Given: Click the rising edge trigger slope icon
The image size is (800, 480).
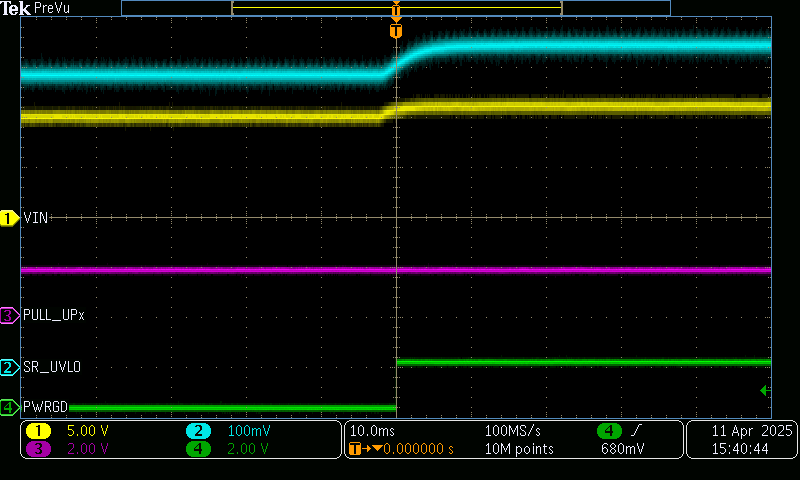Looking at the screenshot, I should coord(636,431).
